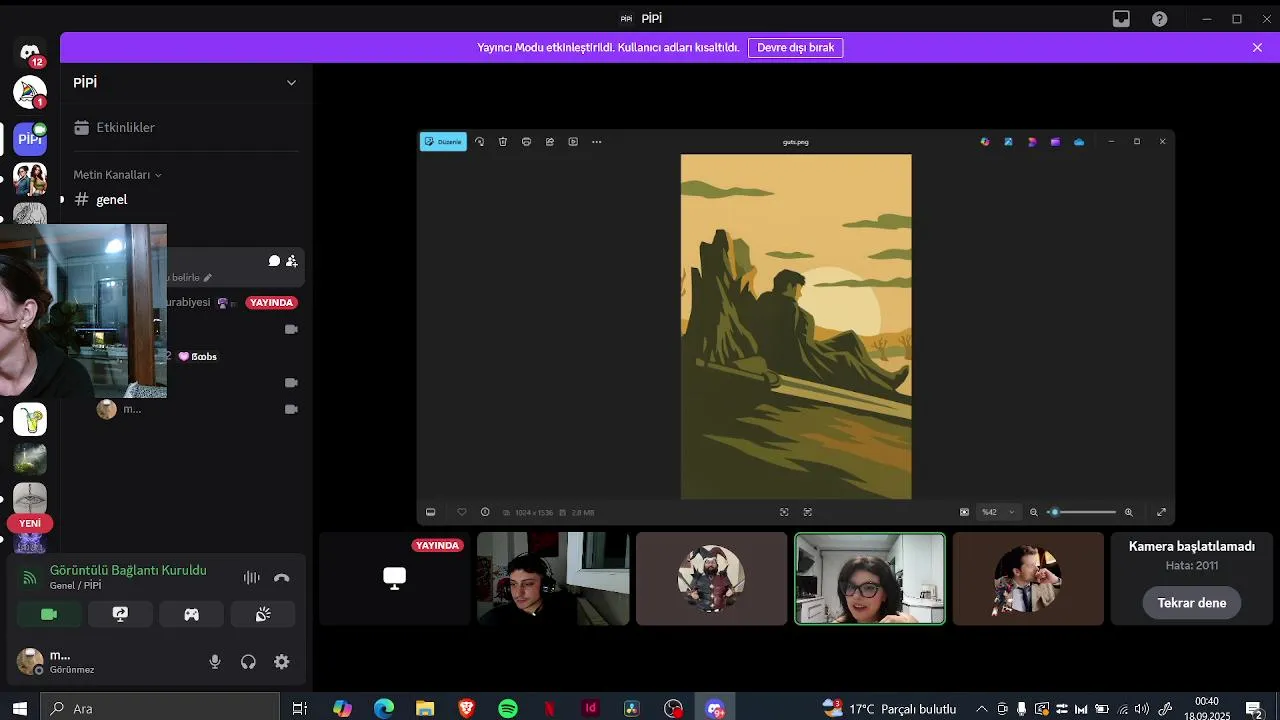Click Düzenle edit button in Photos window
The height and width of the screenshot is (720, 1280).
pos(443,142)
